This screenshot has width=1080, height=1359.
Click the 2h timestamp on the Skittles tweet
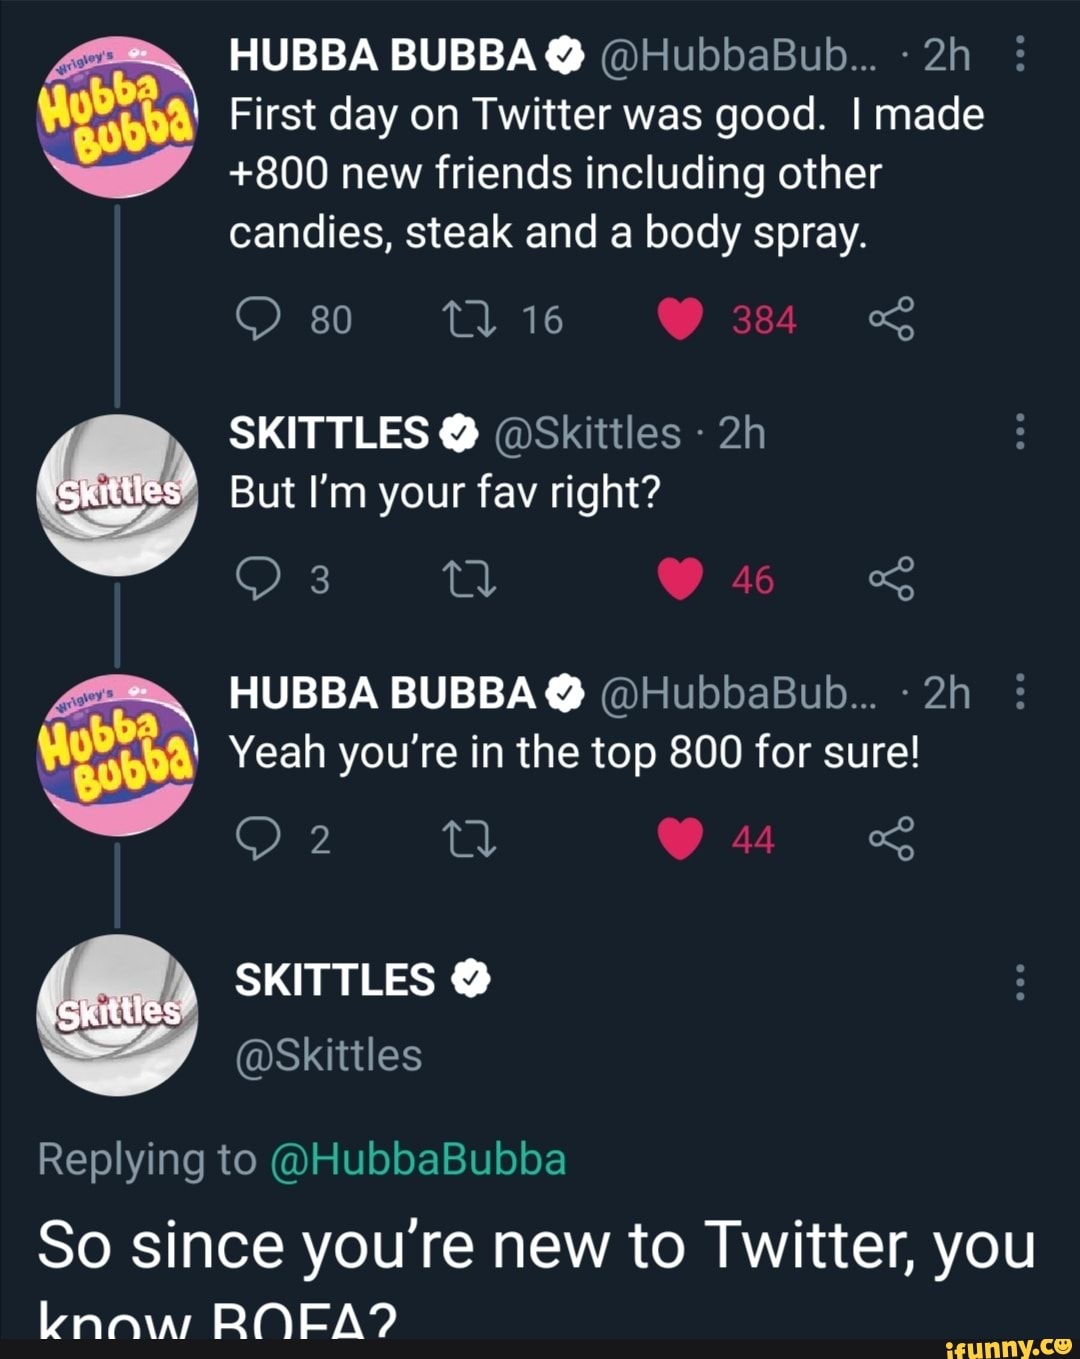tap(740, 432)
